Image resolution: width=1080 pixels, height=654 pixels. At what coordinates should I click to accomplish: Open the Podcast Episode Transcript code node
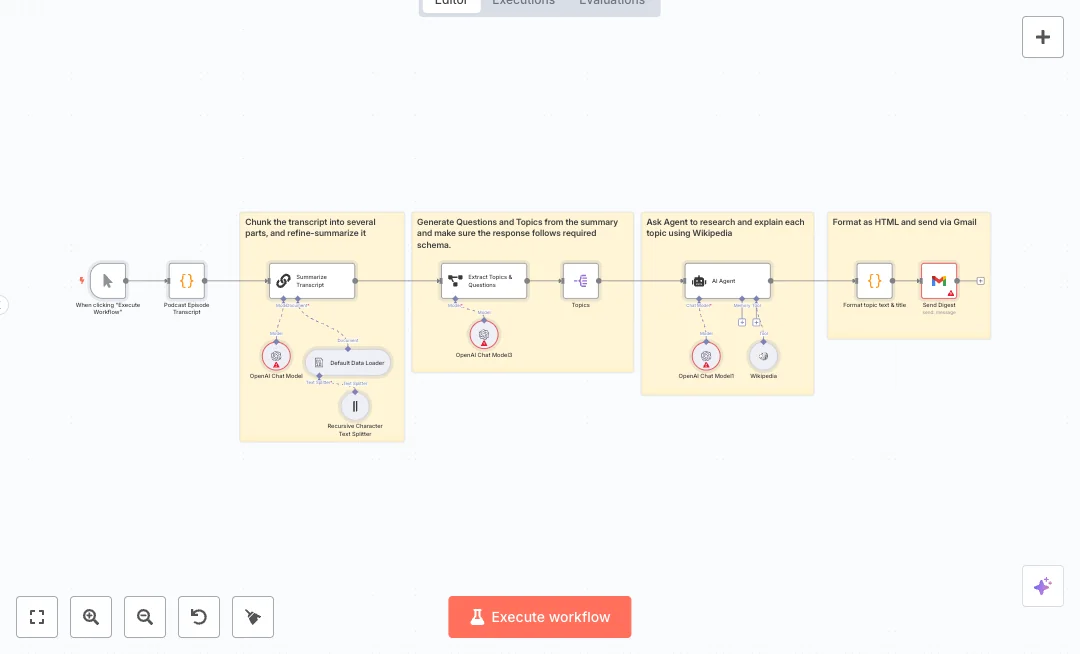pyautogui.click(x=186, y=281)
